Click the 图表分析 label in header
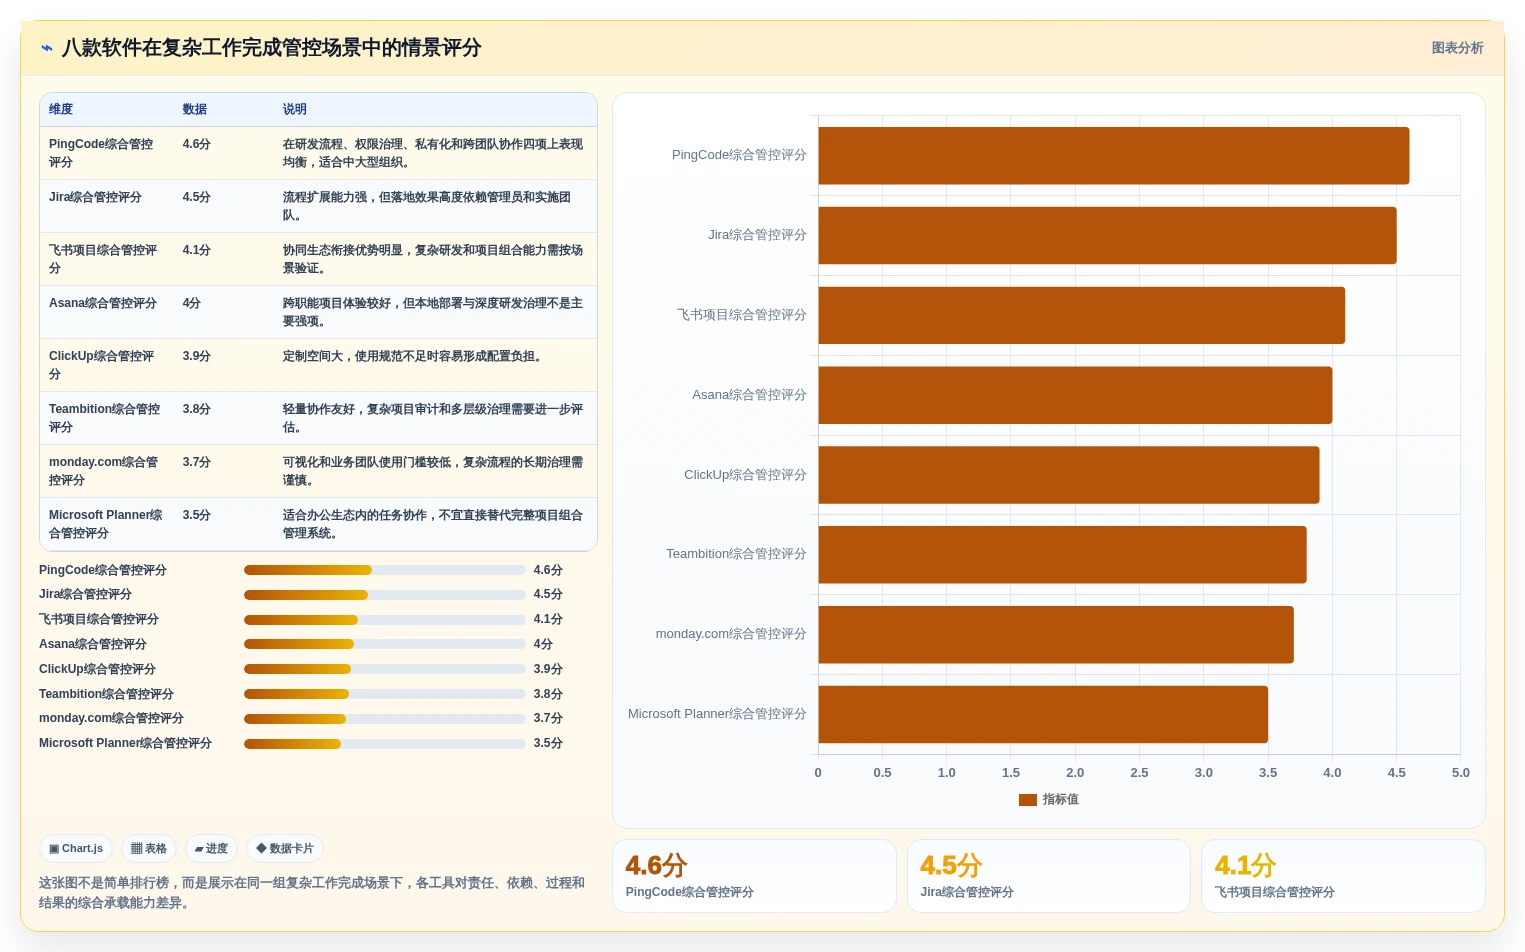This screenshot has width=1525, height=952. (1457, 48)
